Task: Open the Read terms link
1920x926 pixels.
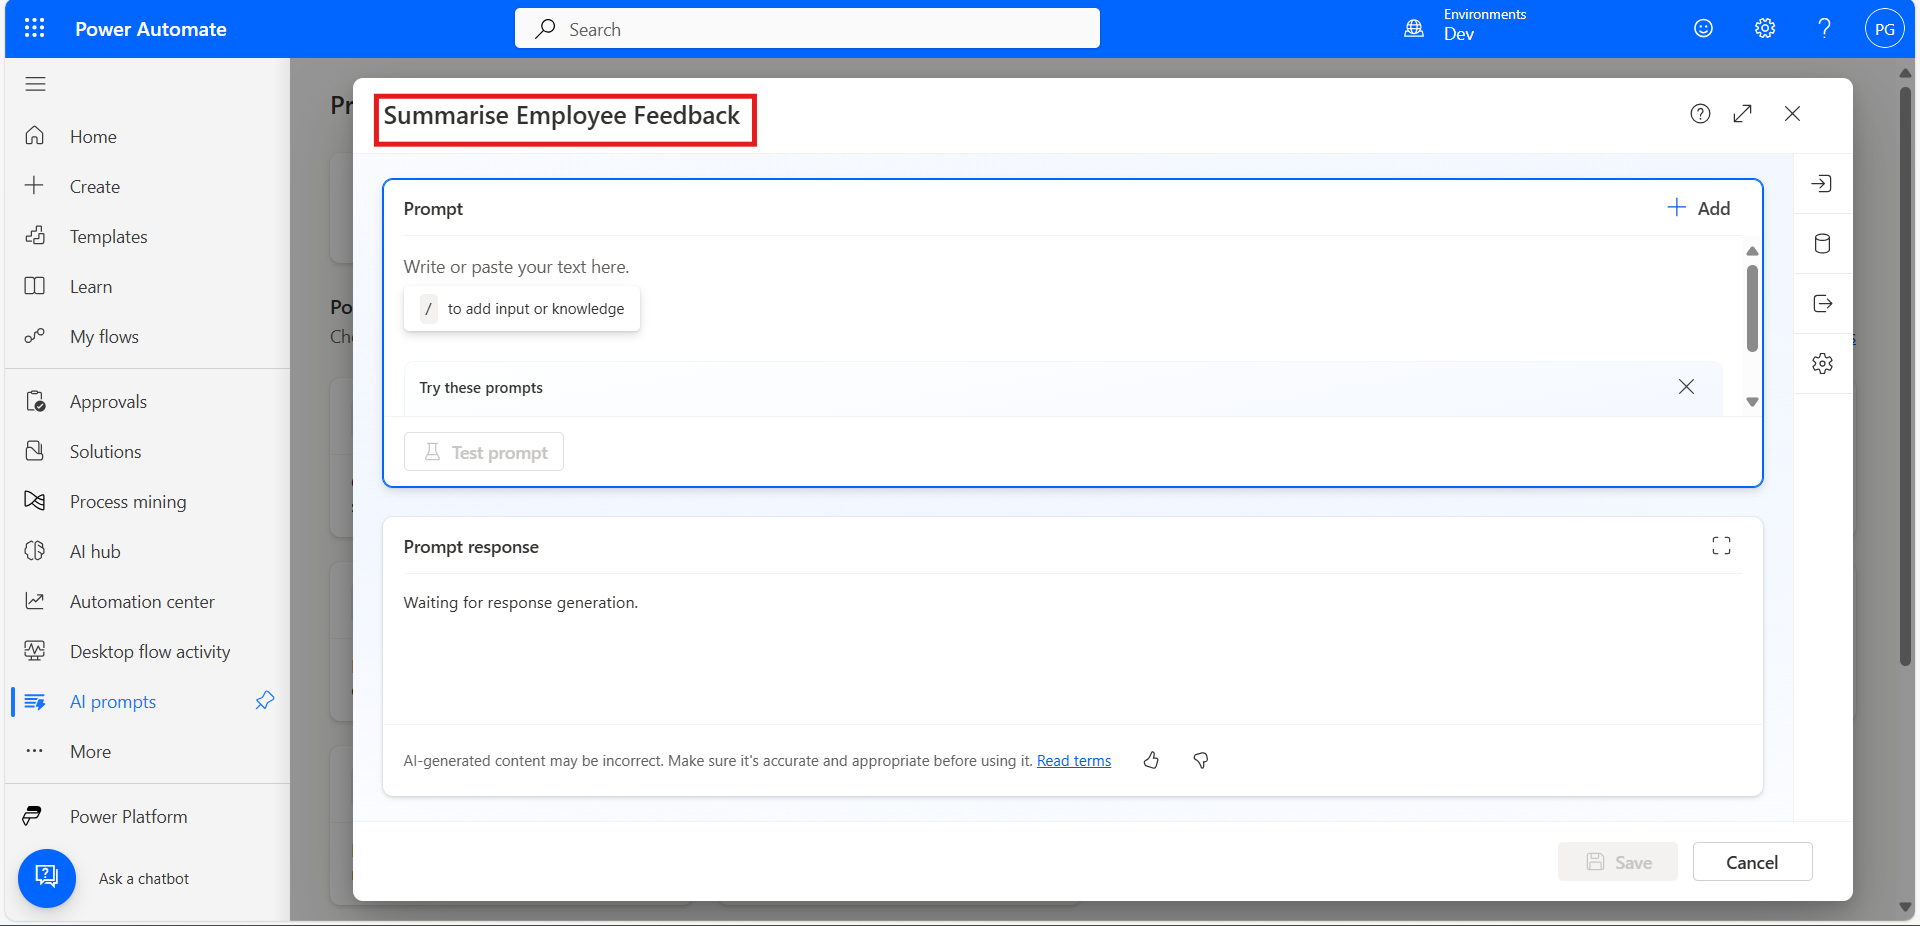Action: [1073, 761]
